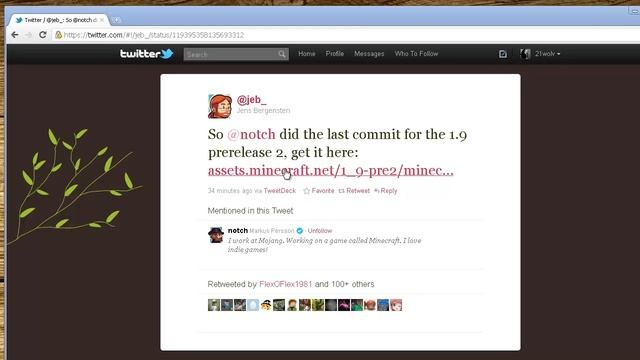Click the 34 minutes ago timestamp
Image resolution: width=640 pixels, height=360 pixels.
pyautogui.click(x=230, y=191)
